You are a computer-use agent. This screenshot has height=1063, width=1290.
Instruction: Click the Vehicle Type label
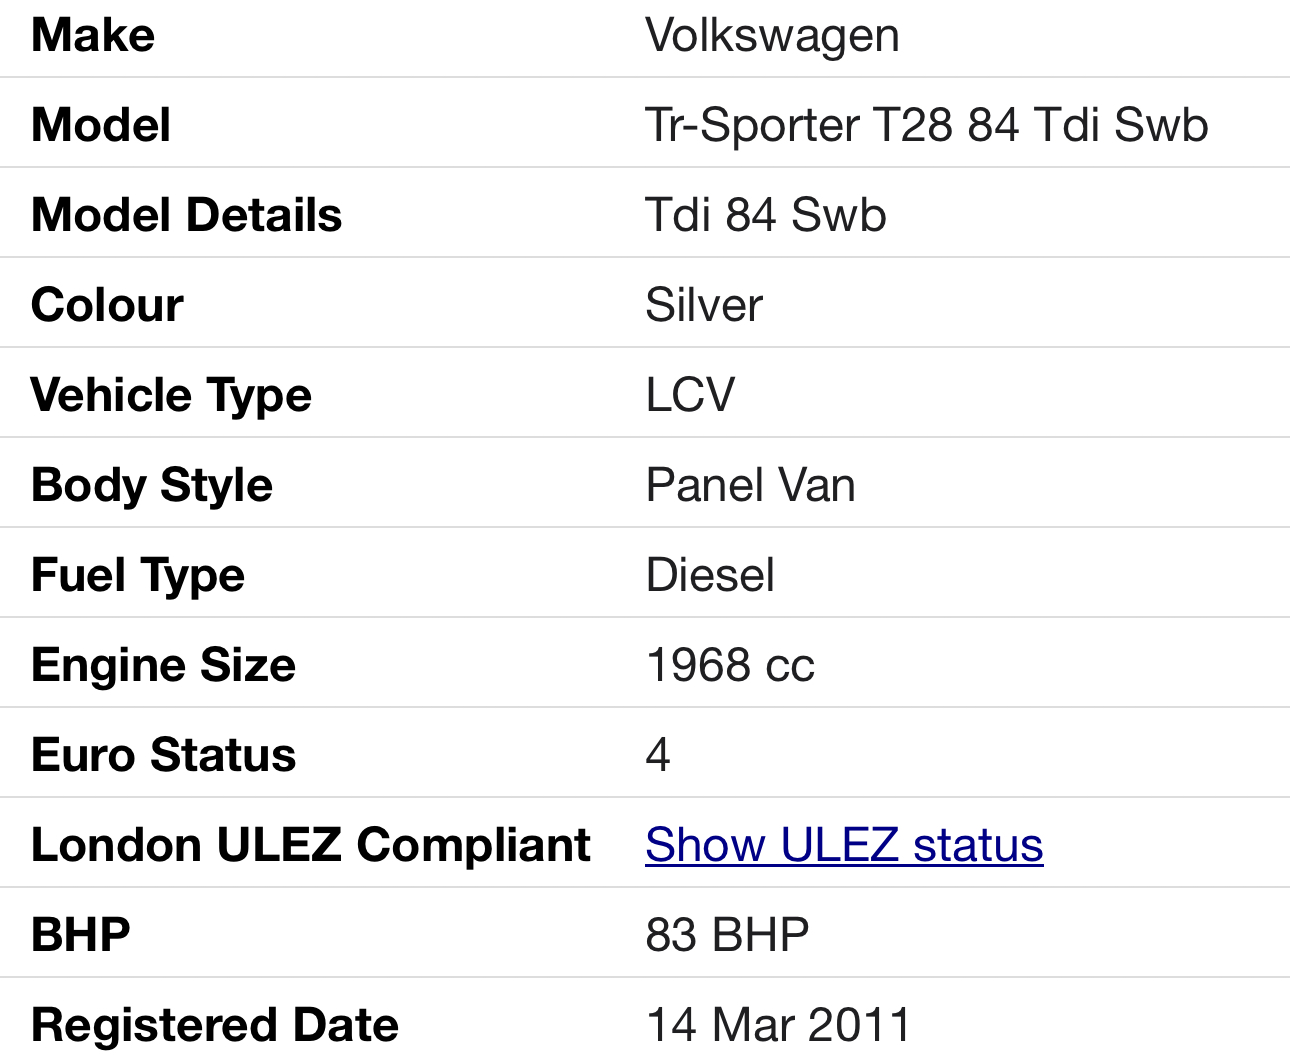click(x=171, y=396)
